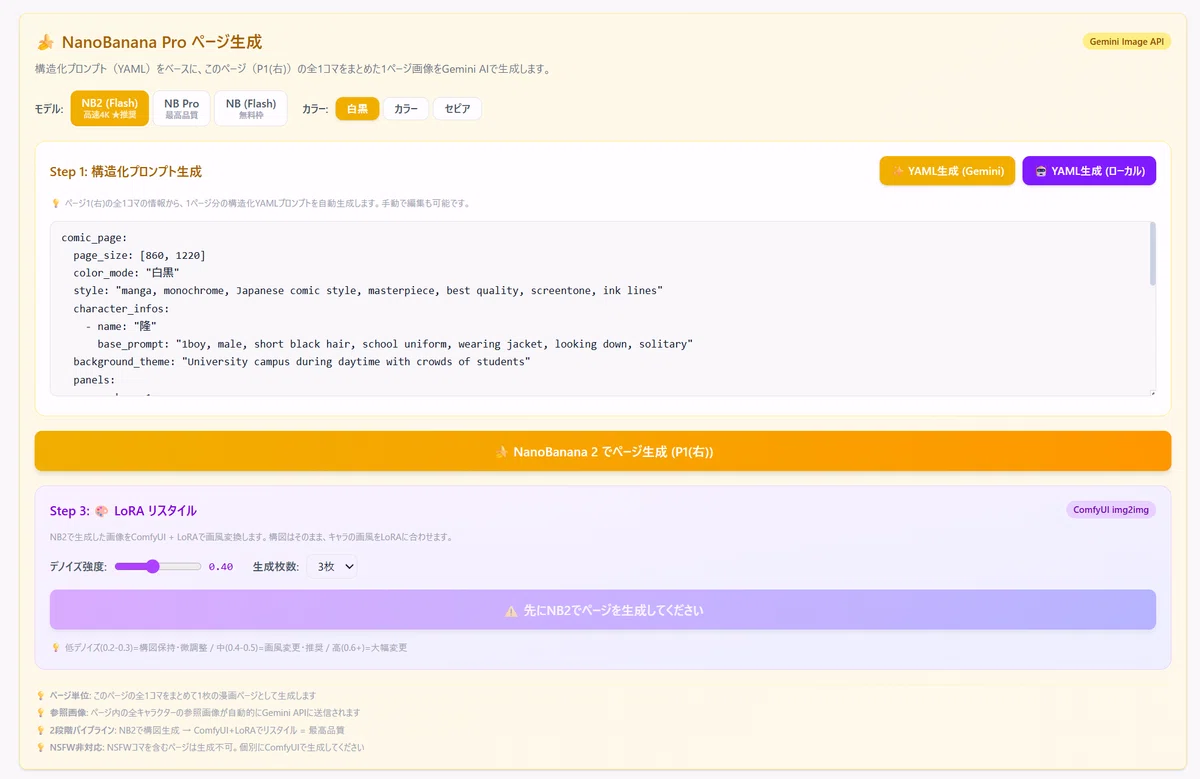Image resolution: width=1200 pixels, height=779 pixels.
Task: Click the banana icon beside NanoBanana Pro title
Action: [x=45, y=42]
